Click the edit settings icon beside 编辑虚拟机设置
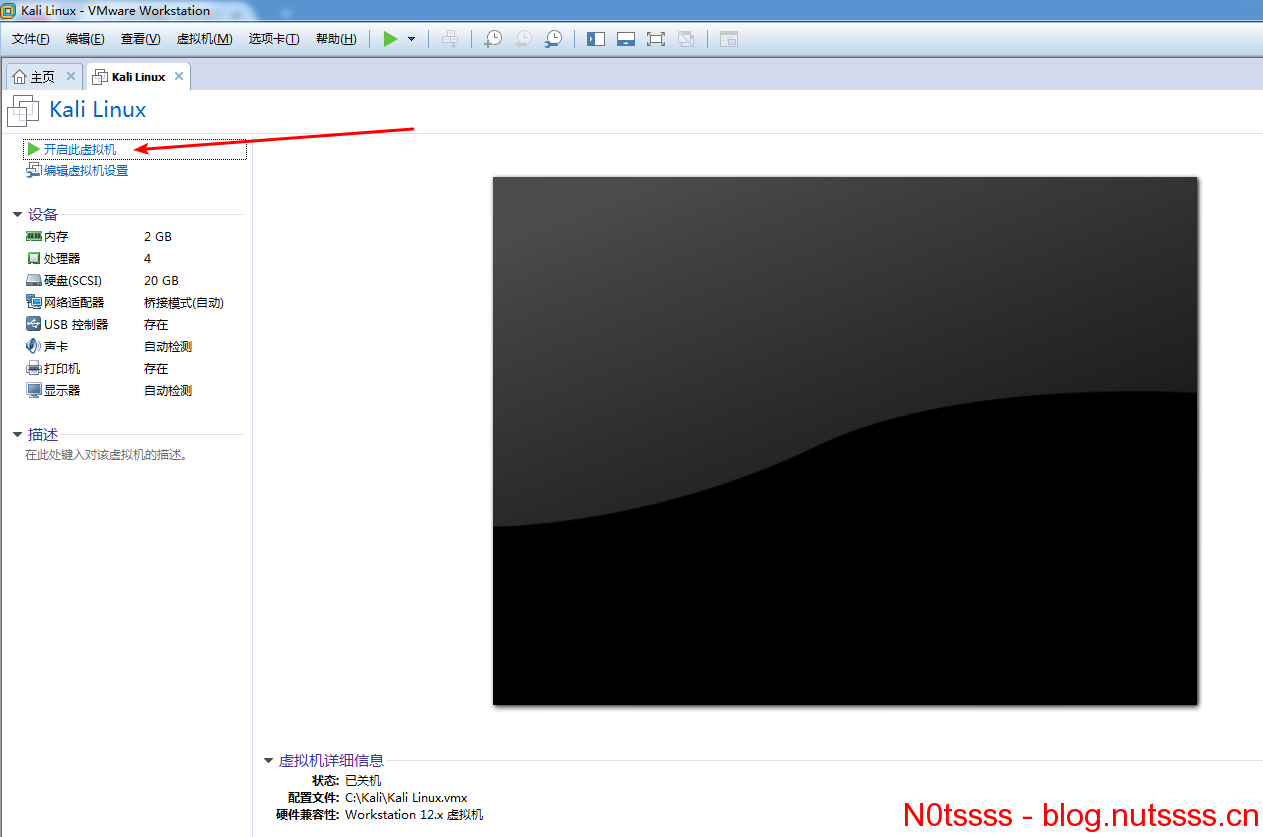 coord(33,171)
